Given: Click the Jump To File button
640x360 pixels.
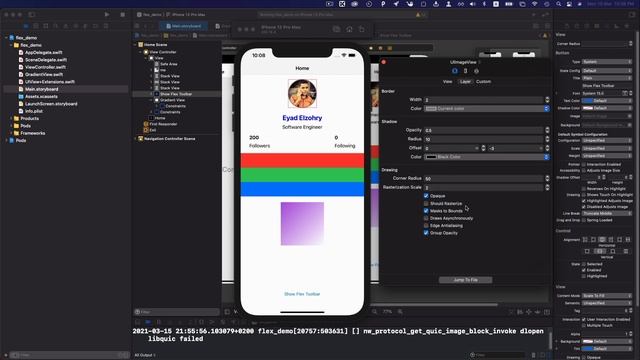Looking at the screenshot, I should pyautogui.click(x=465, y=280).
